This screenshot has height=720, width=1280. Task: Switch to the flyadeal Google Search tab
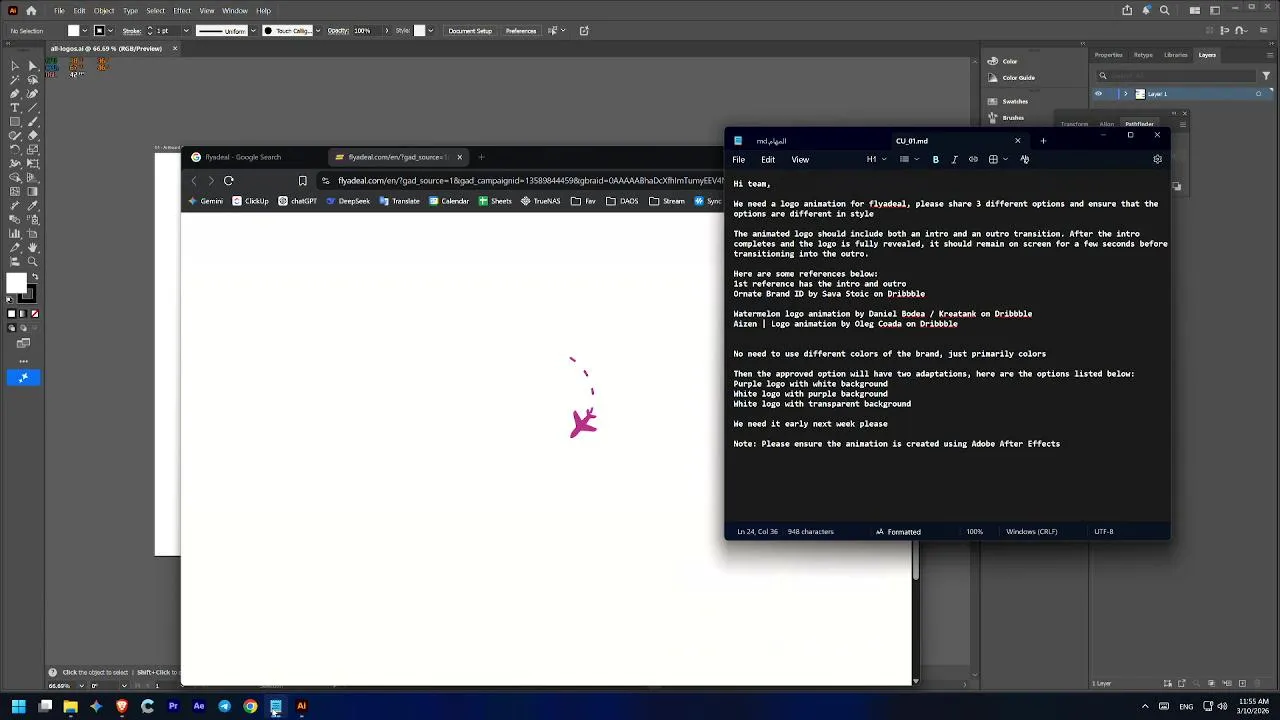click(244, 157)
